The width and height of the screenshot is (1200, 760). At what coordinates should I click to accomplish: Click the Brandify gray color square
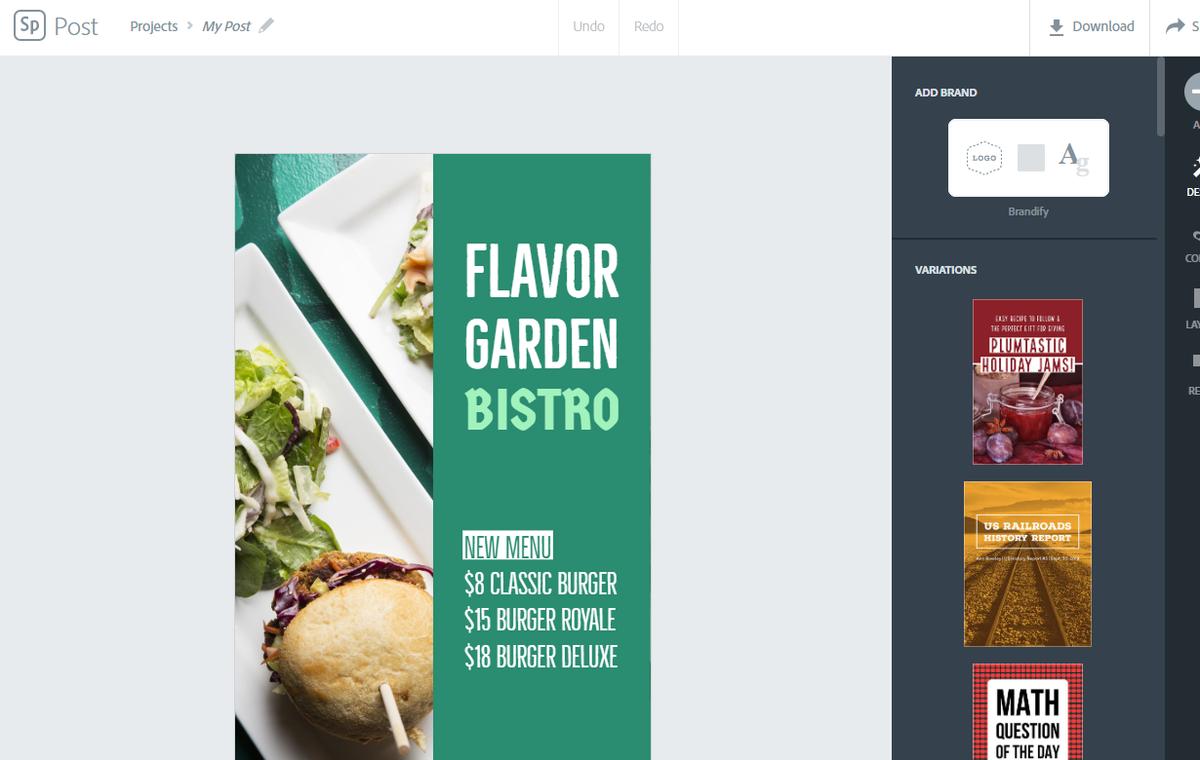[x=1031, y=158]
